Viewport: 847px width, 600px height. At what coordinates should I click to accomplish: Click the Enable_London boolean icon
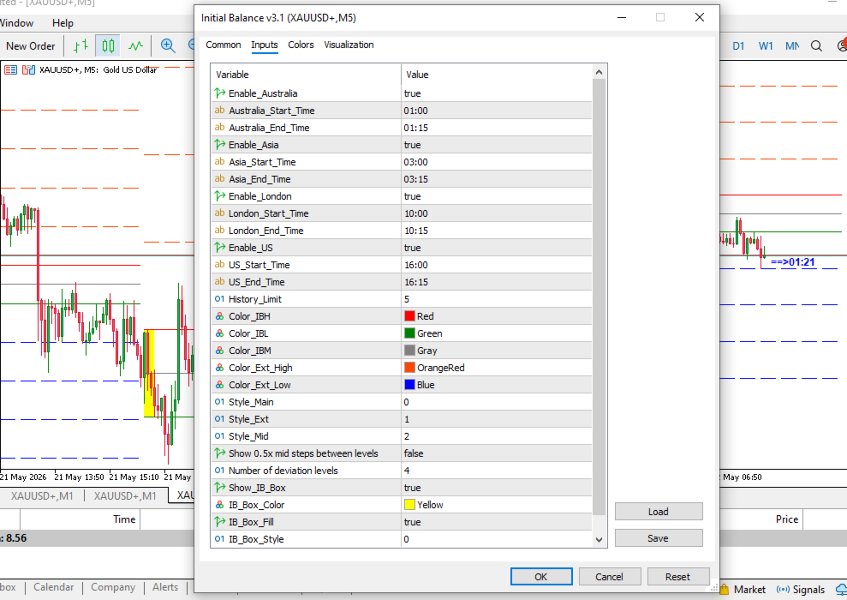coord(220,195)
